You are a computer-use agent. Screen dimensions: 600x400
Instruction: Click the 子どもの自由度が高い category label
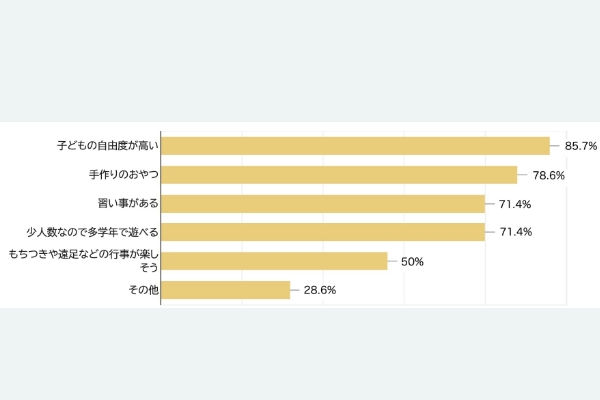point(108,146)
